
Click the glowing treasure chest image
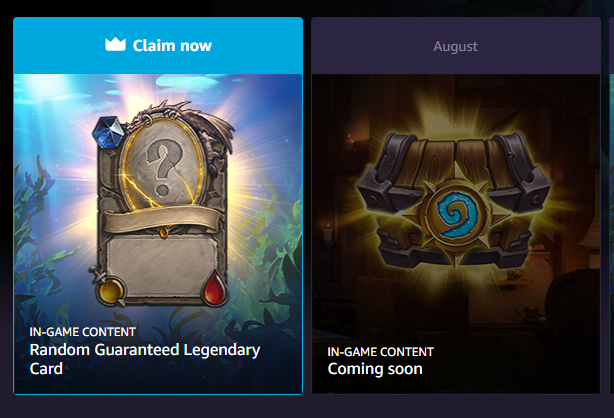(455, 200)
